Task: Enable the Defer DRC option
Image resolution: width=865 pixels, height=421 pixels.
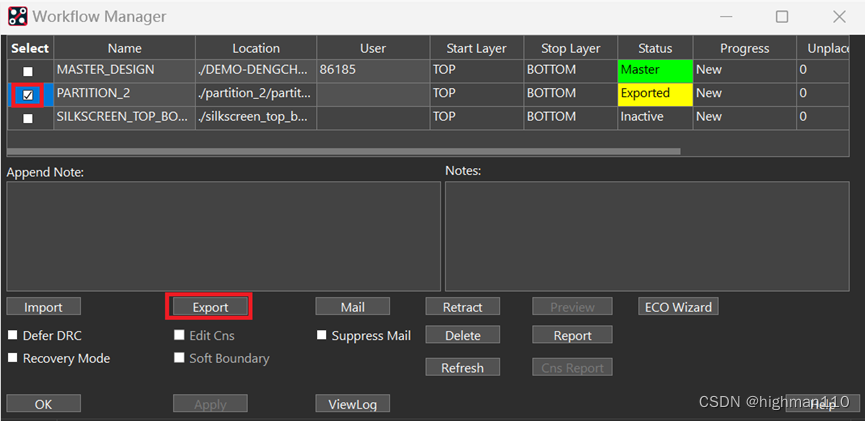Action: click(x=14, y=336)
